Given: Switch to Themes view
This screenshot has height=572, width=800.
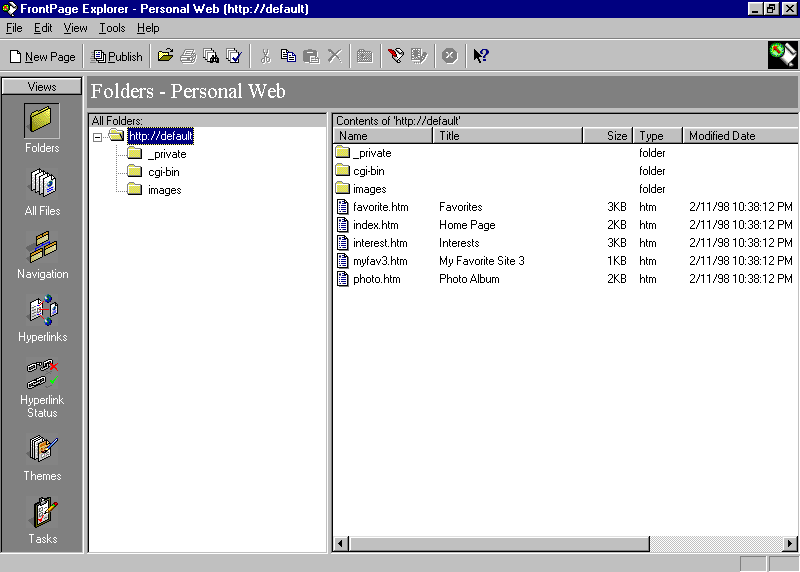Looking at the screenshot, I should [42, 457].
